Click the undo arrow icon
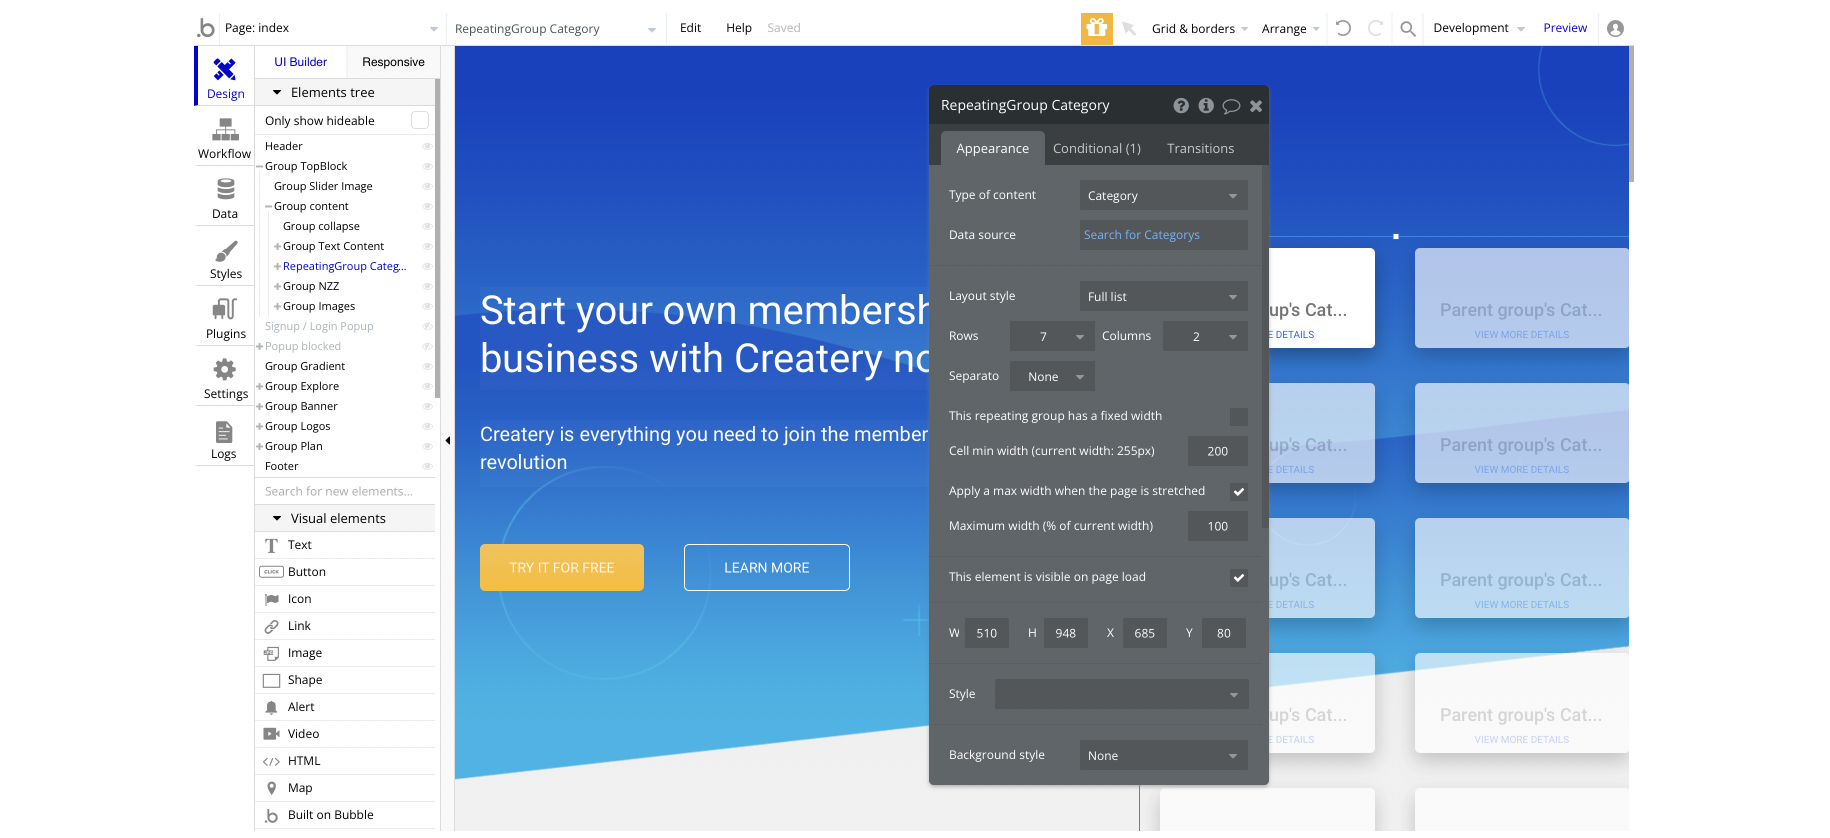Viewport: 1830px width, 838px height. pyautogui.click(x=1343, y=28)
